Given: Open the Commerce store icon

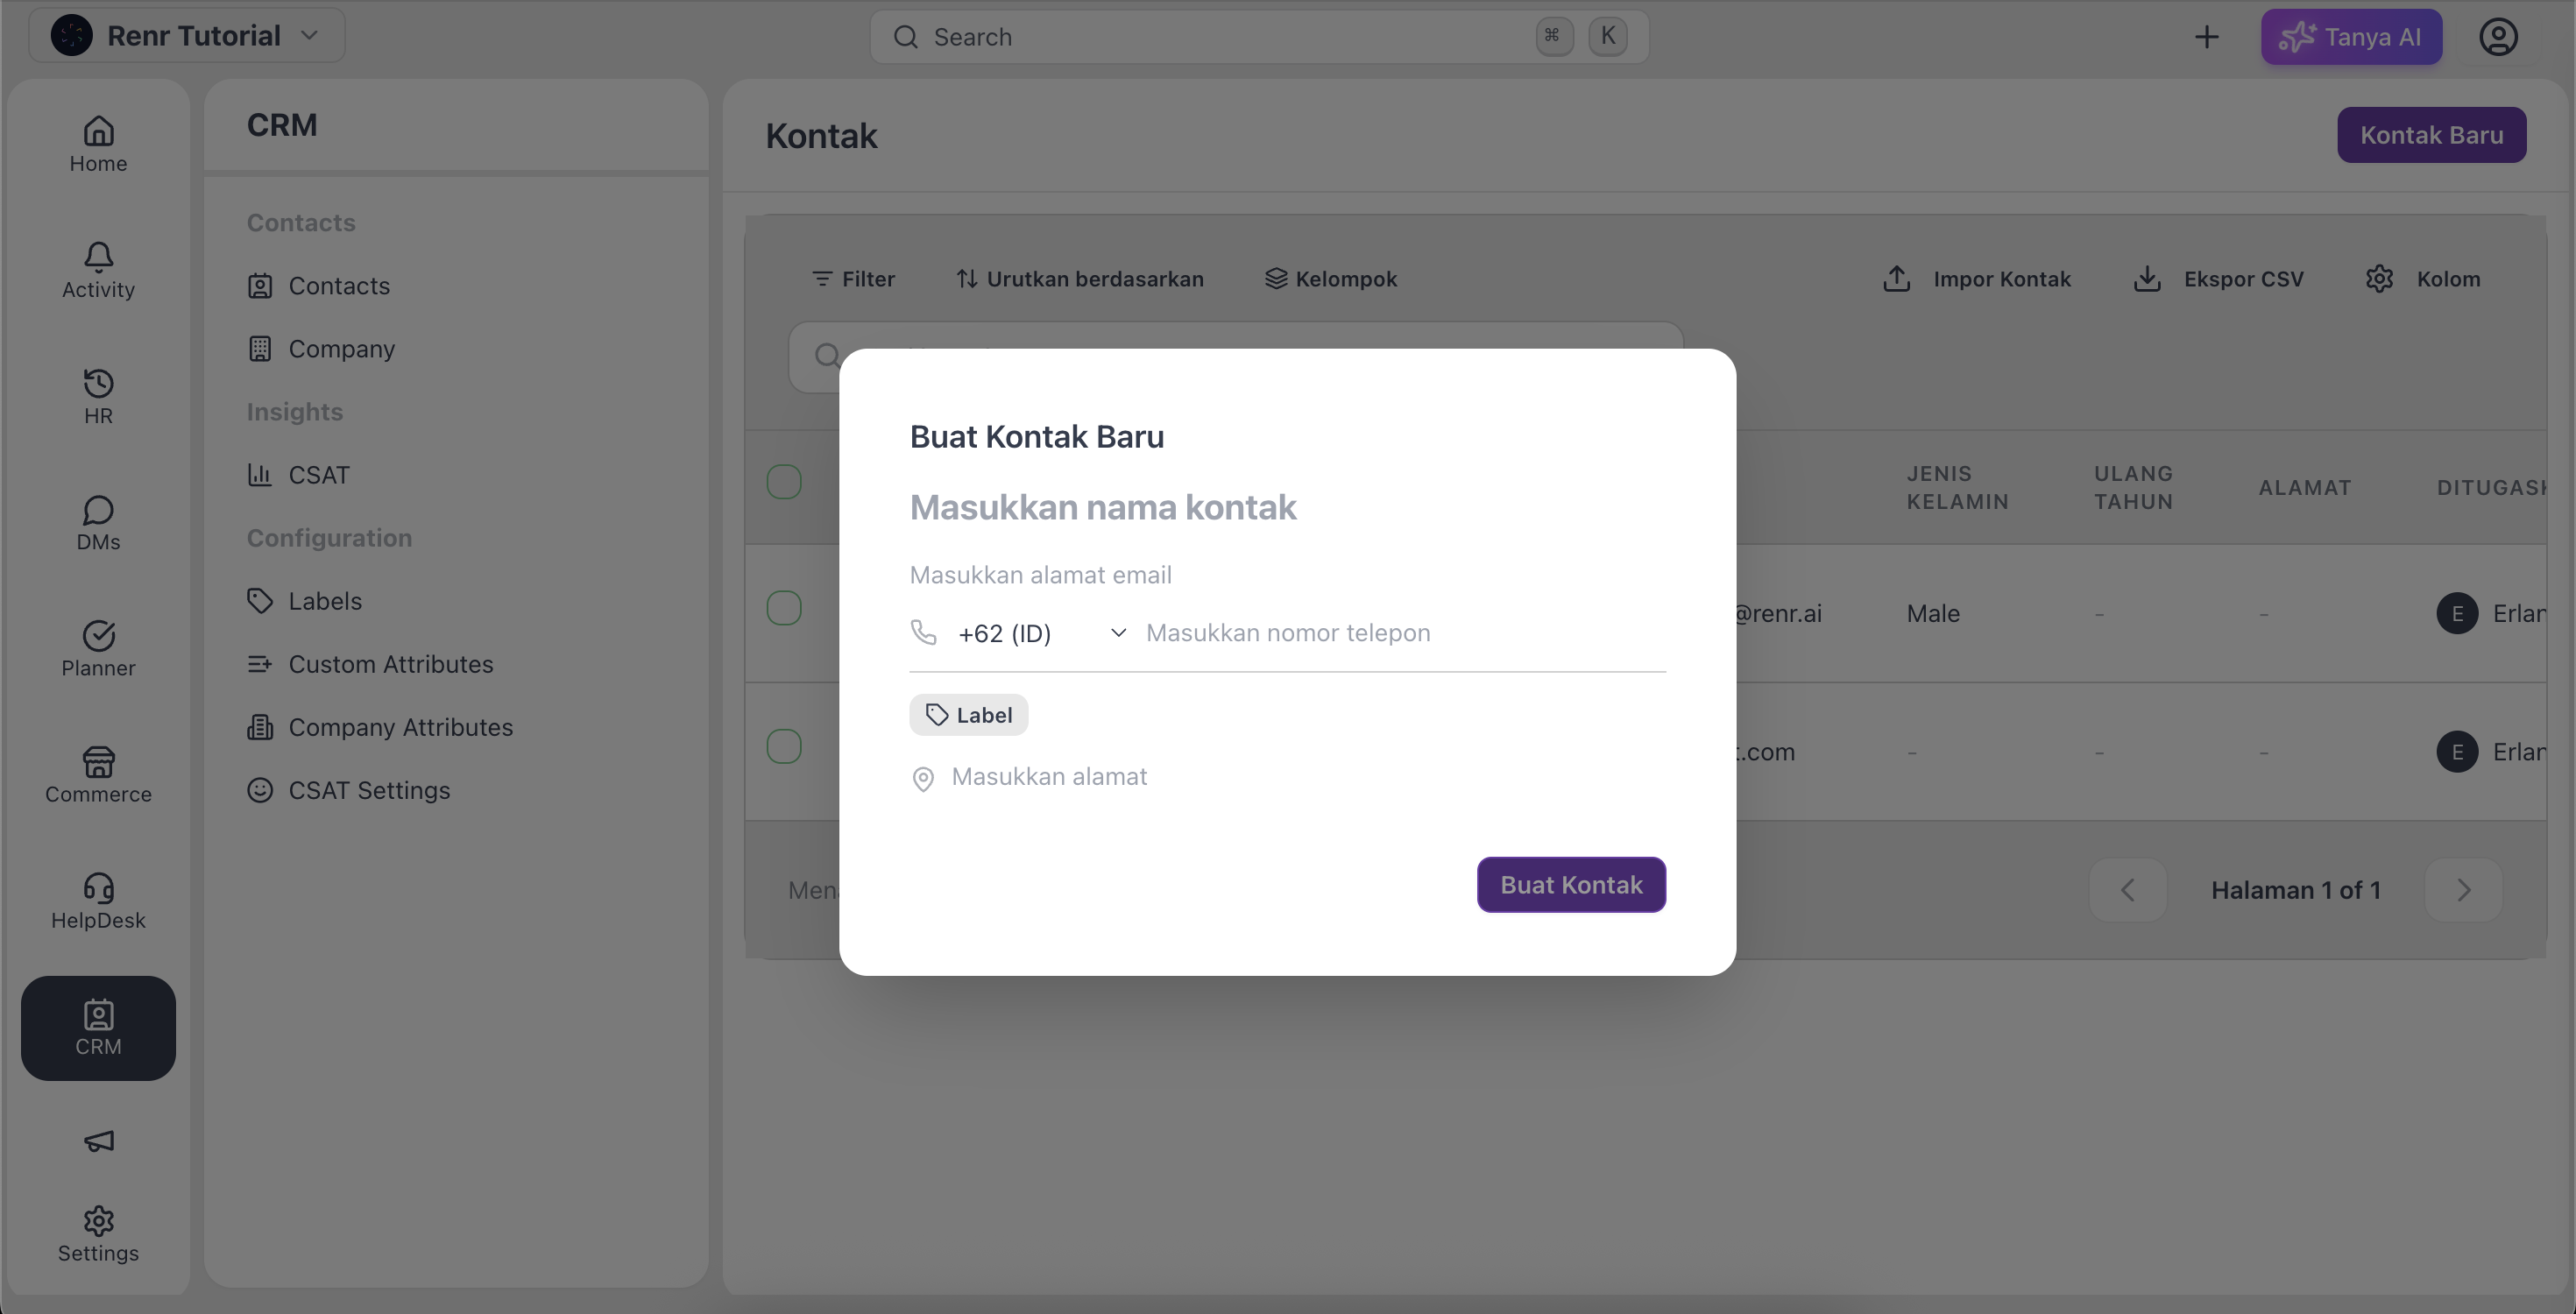Looking at the screenshot, I should [98, 762].
